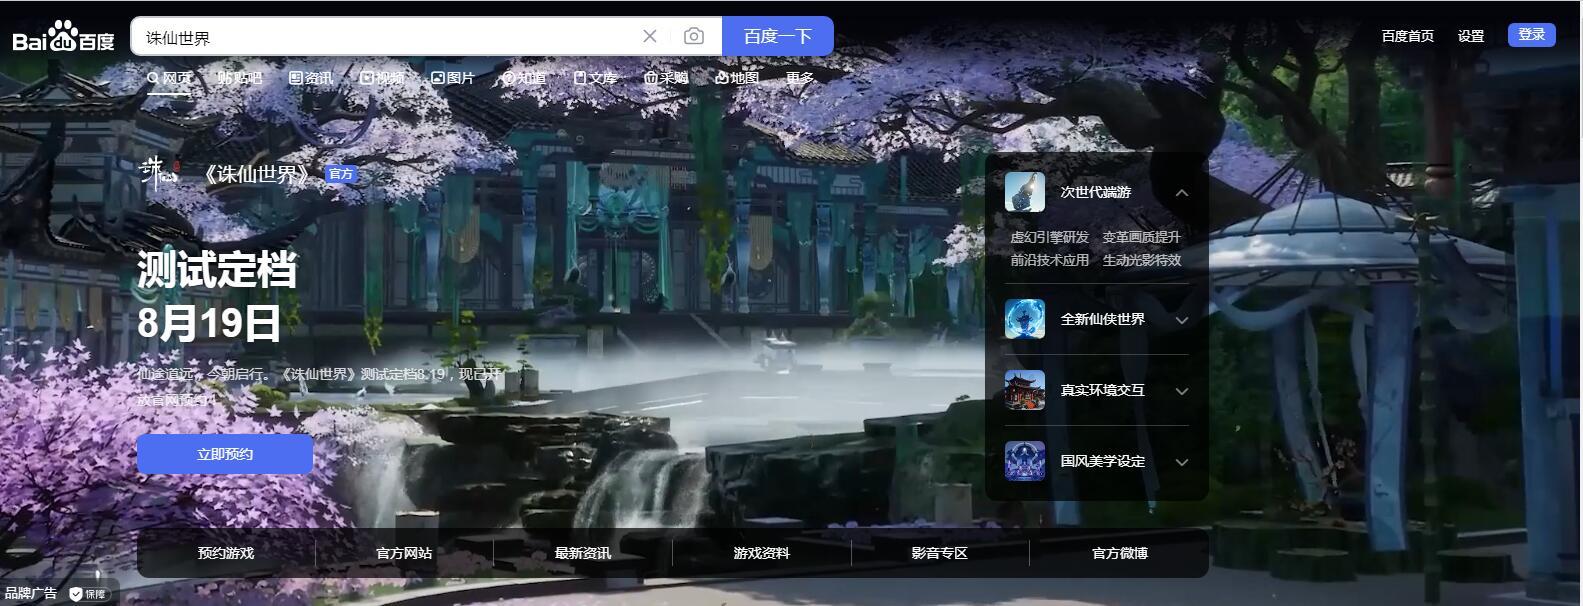Expand the 国风美学设定 section
This screenshot has height=606, width=1583.
[1182, 462]
